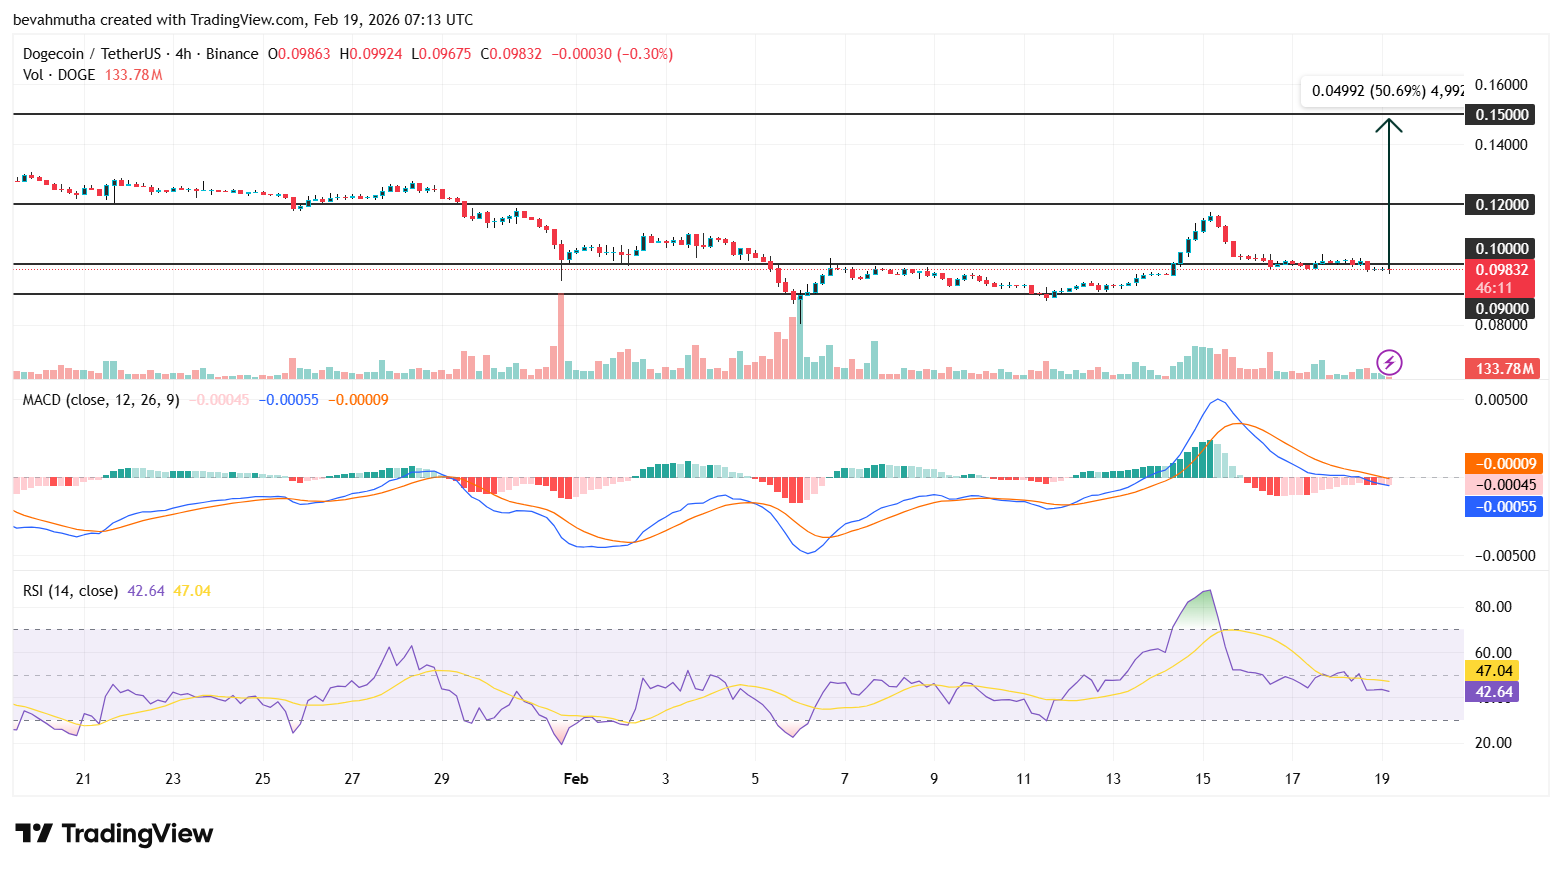Click the red 0.09832 current price tag
The height and width of the screenshot is (871, 1562).
pyautogui.click(x=1503, y=270)
